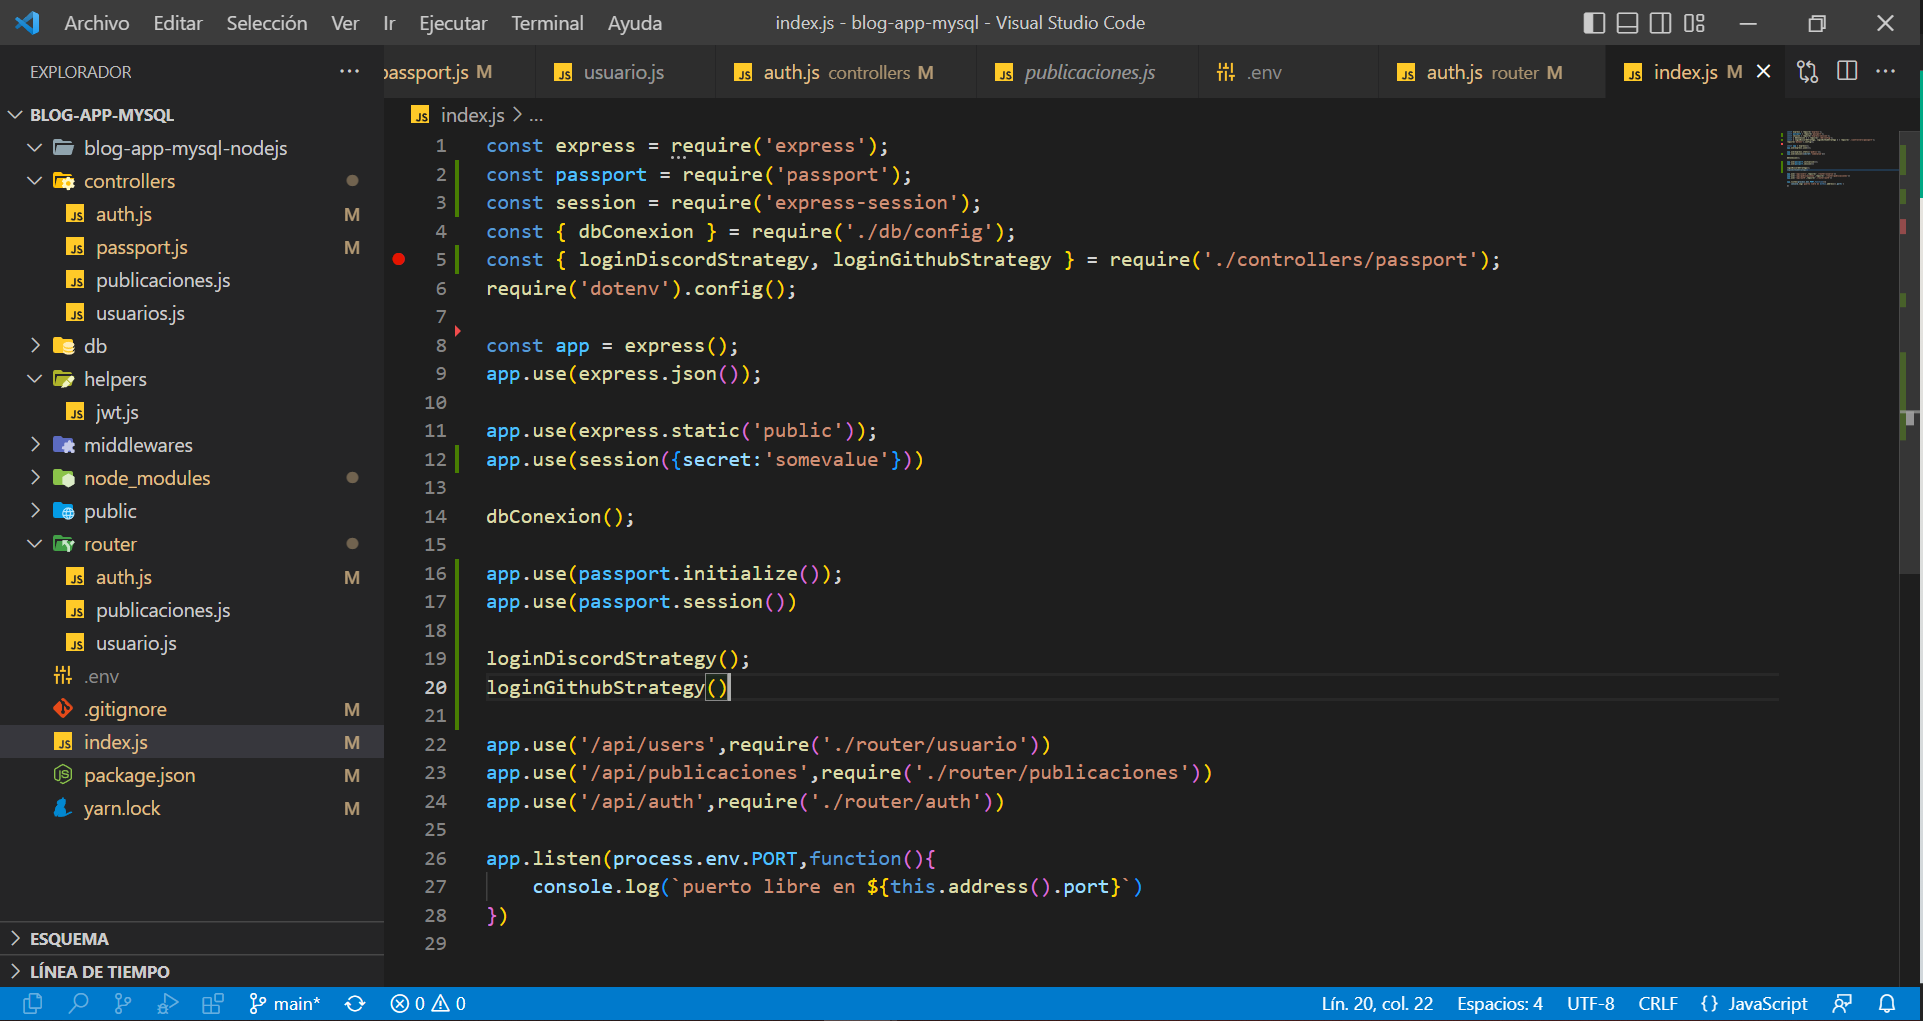
Task: Open Run and Debug view in status bar
Action: [x=168, y=1003]
